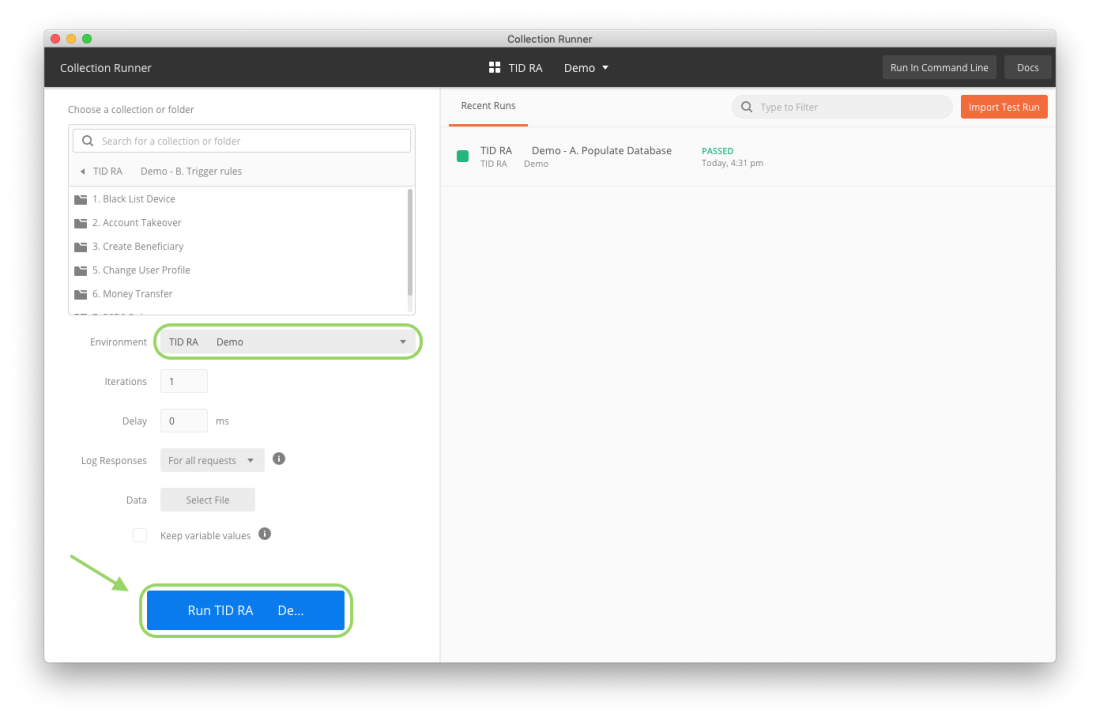Screen dimensions: 1100x721
Task: Click the Demo - B. Trigger rules breadcrumb
Action: click(x=191, y=171)
